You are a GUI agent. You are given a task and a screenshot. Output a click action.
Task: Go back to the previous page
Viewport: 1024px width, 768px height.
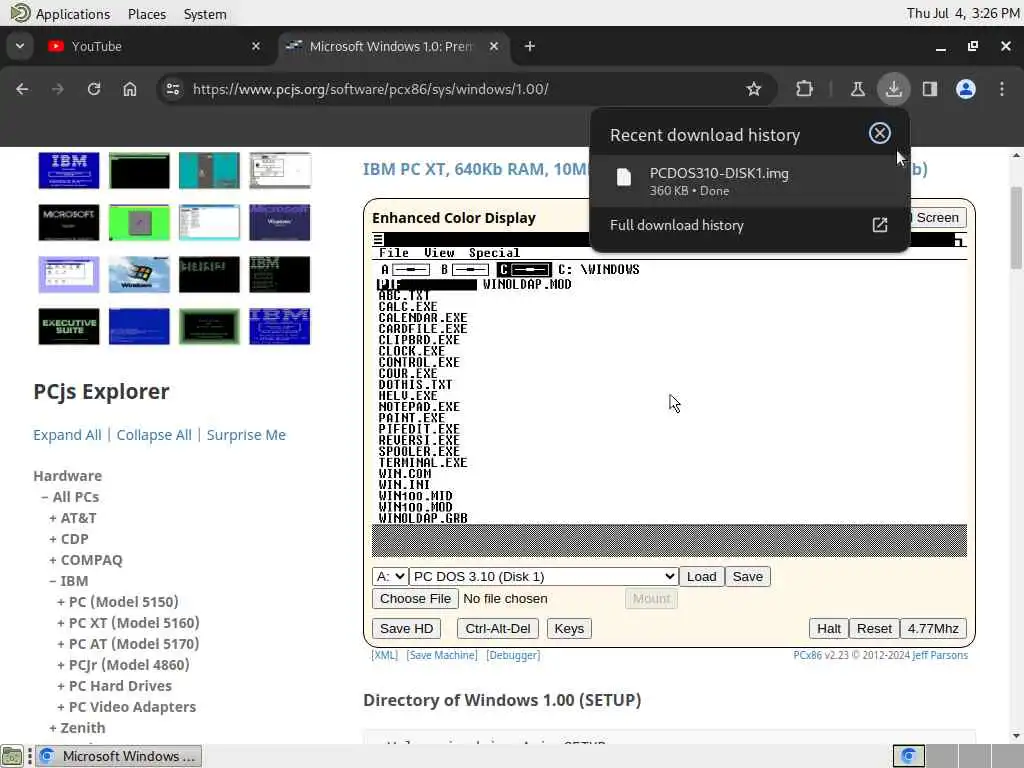[x=22, y=89]
